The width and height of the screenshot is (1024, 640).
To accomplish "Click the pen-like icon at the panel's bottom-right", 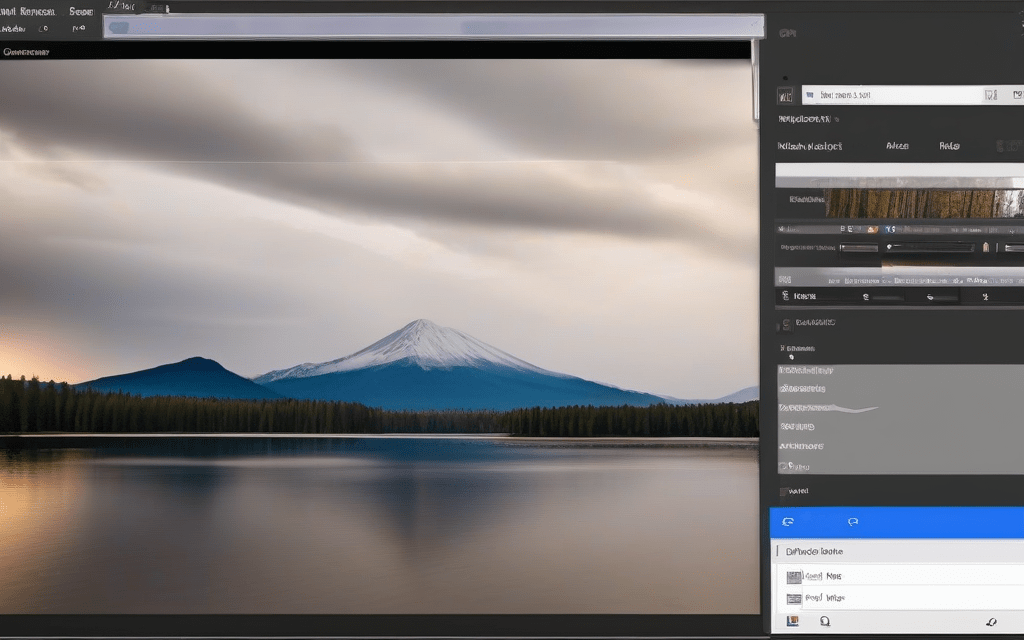I will 993,622.
